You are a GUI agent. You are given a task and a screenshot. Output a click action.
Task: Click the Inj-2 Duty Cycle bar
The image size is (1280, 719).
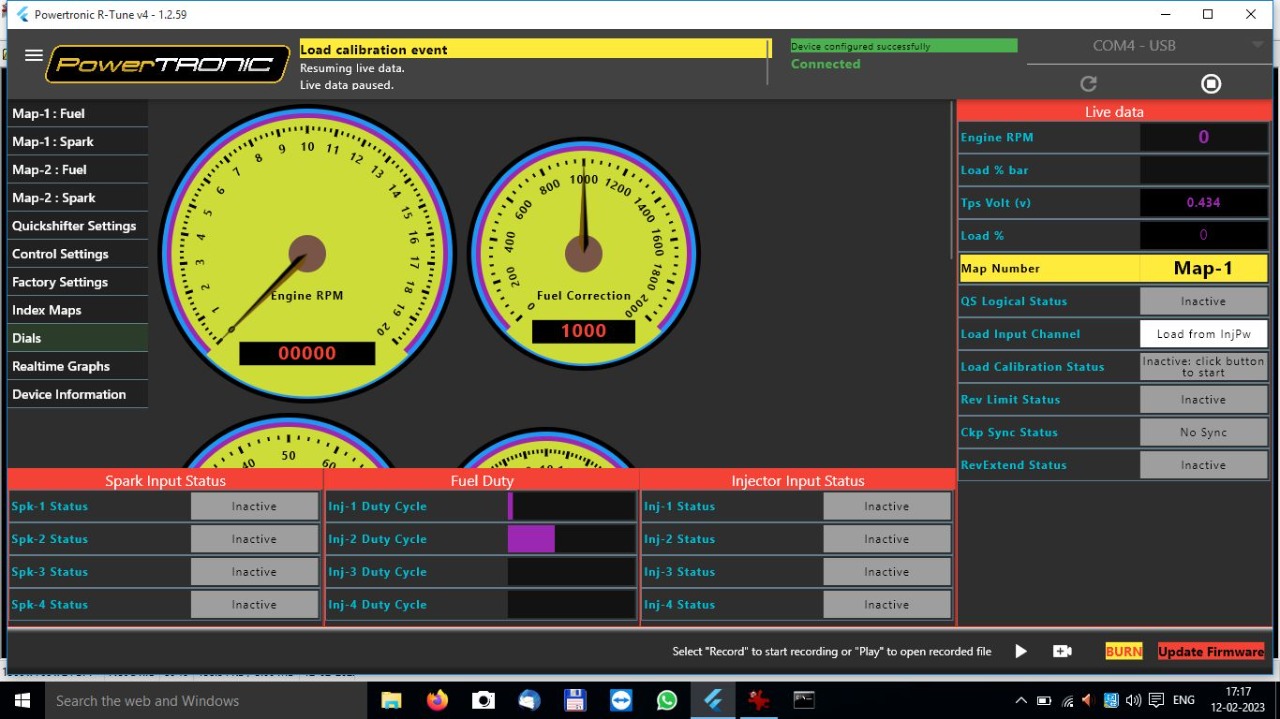[571, 539]
